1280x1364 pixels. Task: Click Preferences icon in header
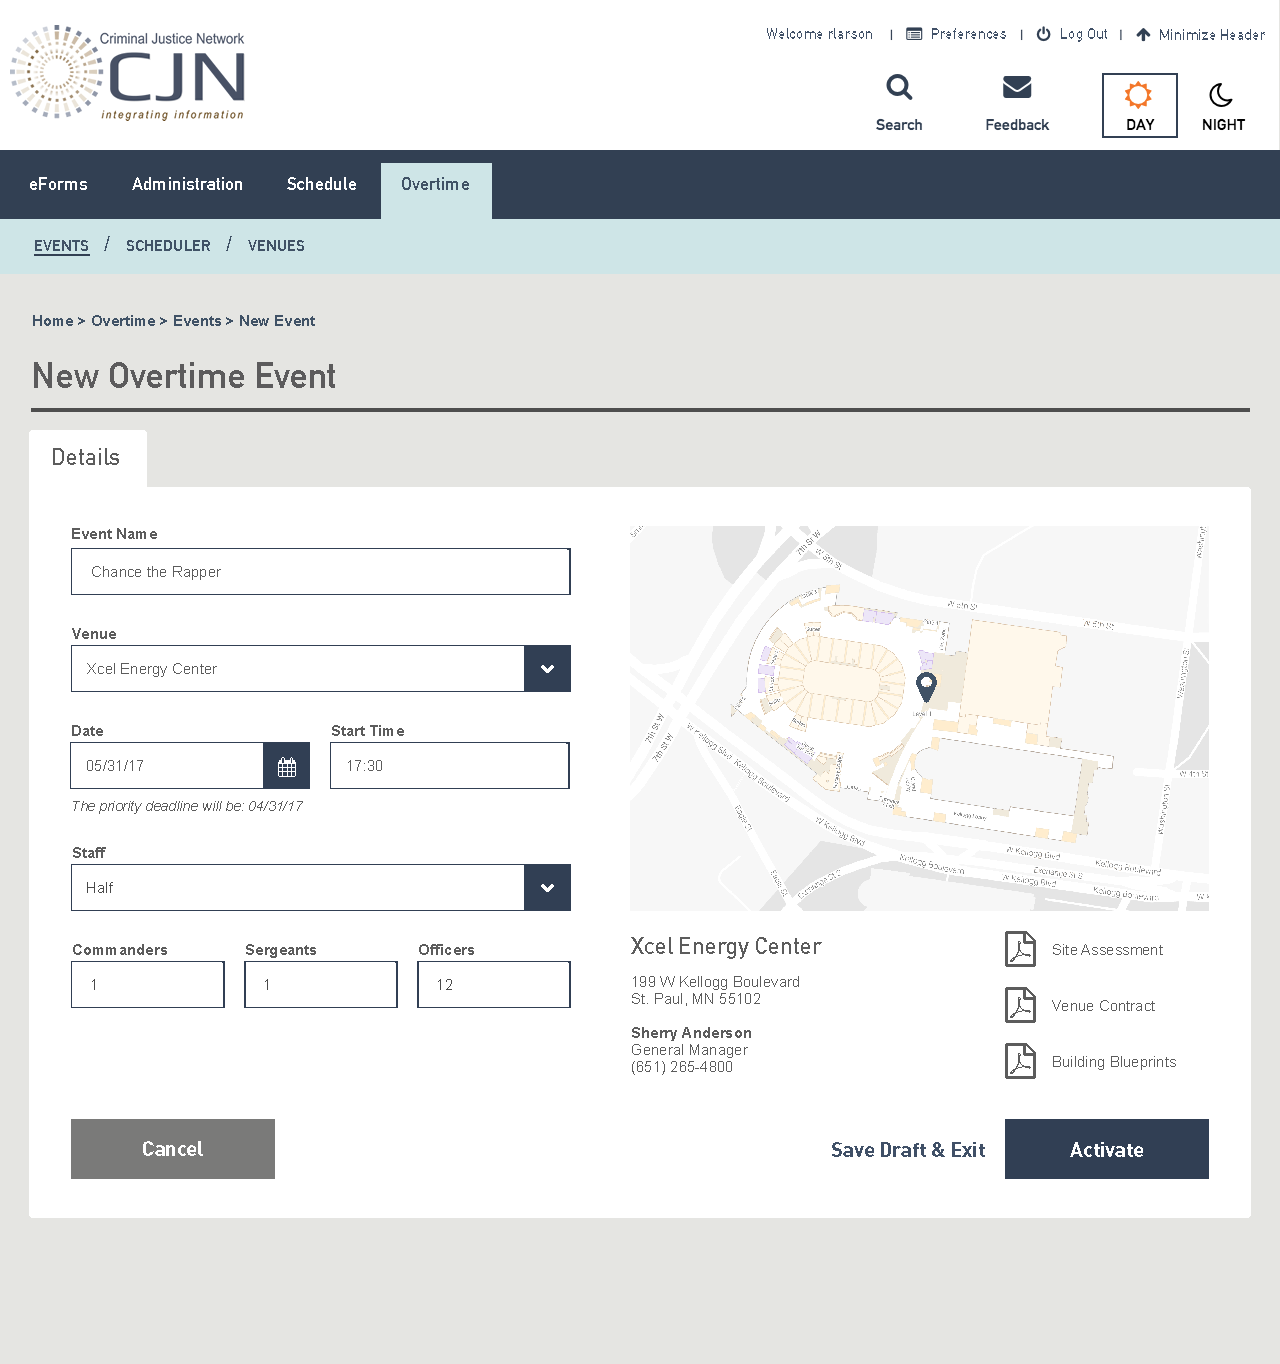pyautogui.click(x=914, y=34)
